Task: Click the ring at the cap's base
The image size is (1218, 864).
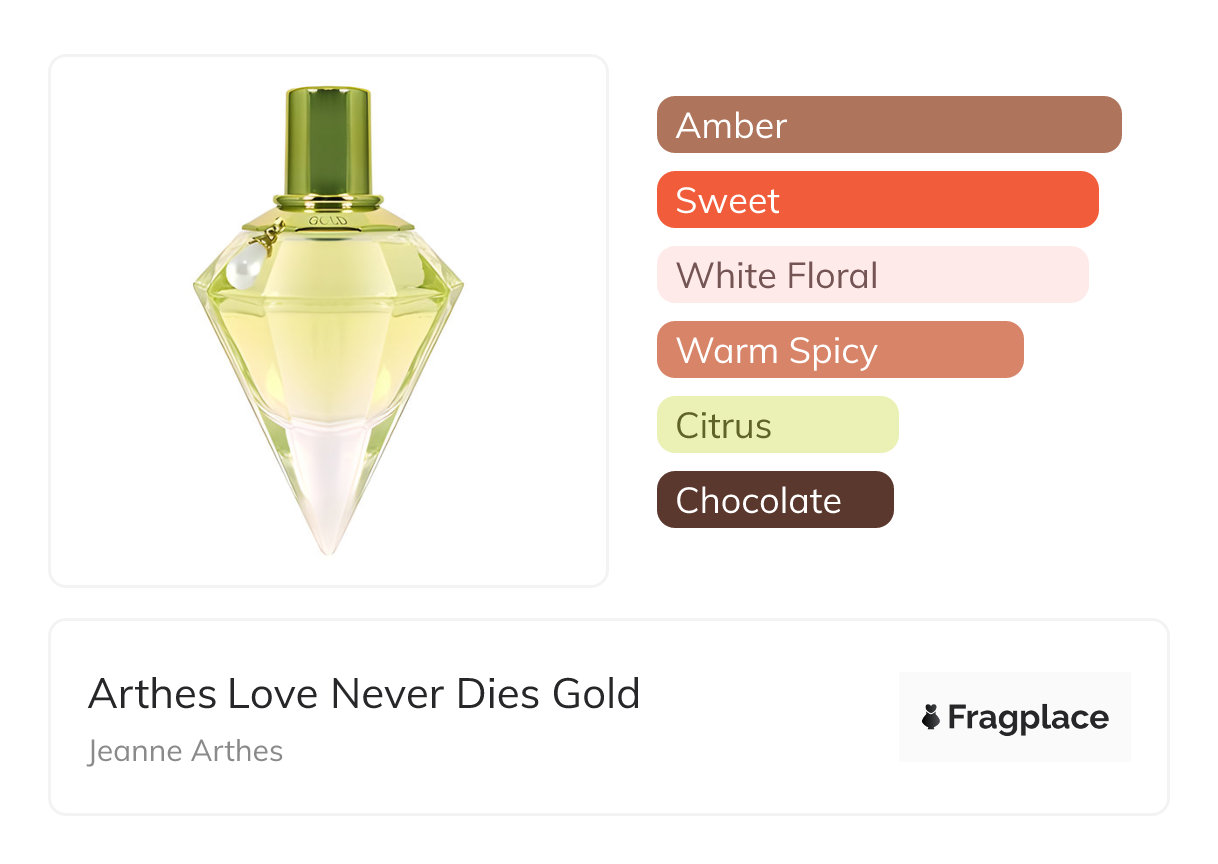Action: [328, 200]
